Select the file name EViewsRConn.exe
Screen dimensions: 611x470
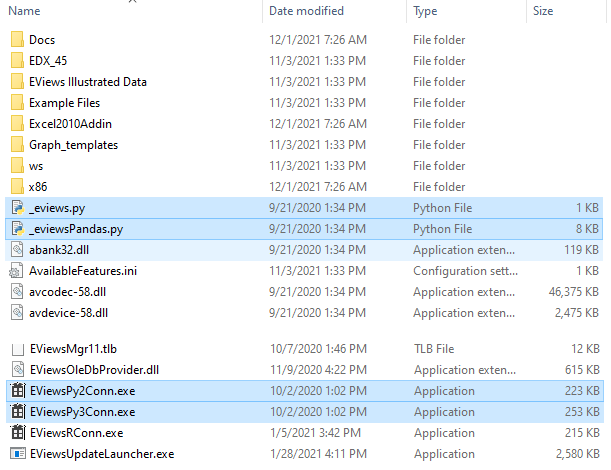point(76,433)
